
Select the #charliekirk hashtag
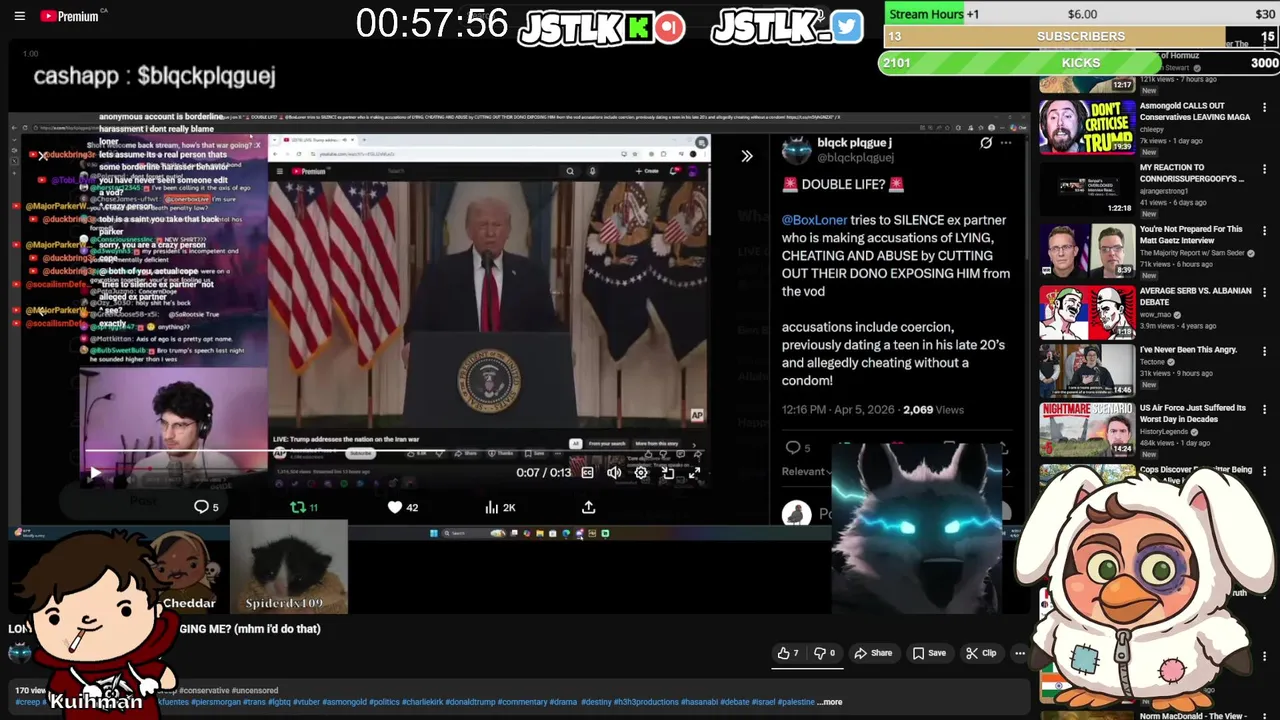coord(422,702)
